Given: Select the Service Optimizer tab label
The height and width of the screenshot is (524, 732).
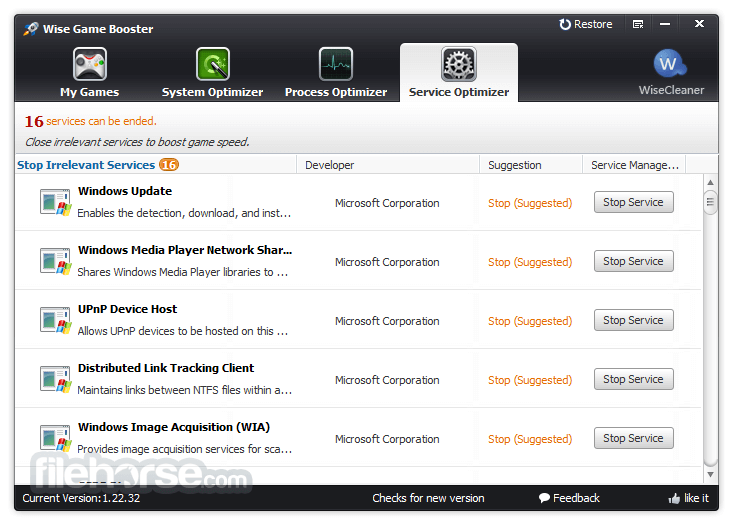Looking at the screenshot, I should pyautogui.click(x=459, y=92).
